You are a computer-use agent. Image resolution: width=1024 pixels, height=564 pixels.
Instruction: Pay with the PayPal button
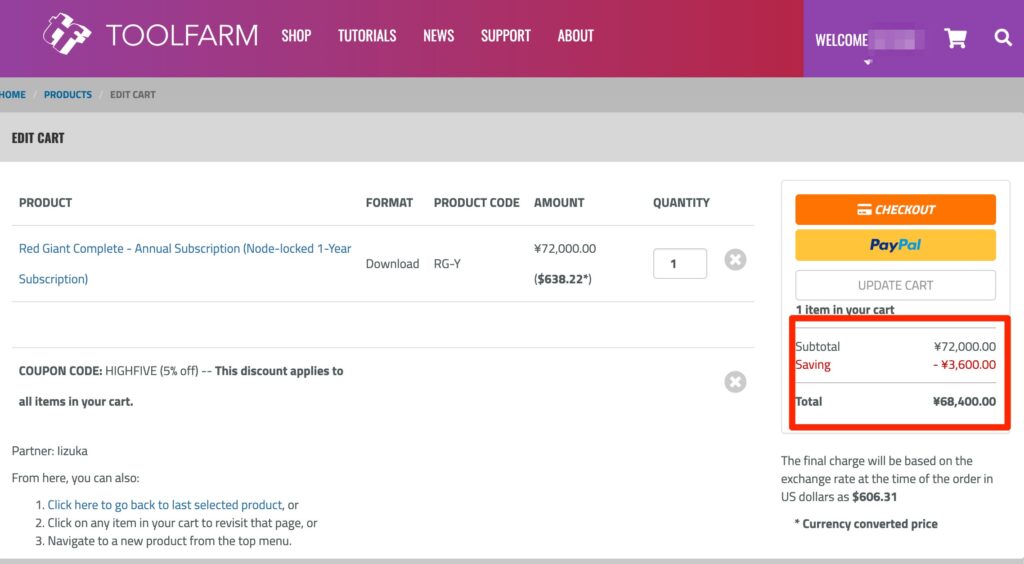click(895, 245)
